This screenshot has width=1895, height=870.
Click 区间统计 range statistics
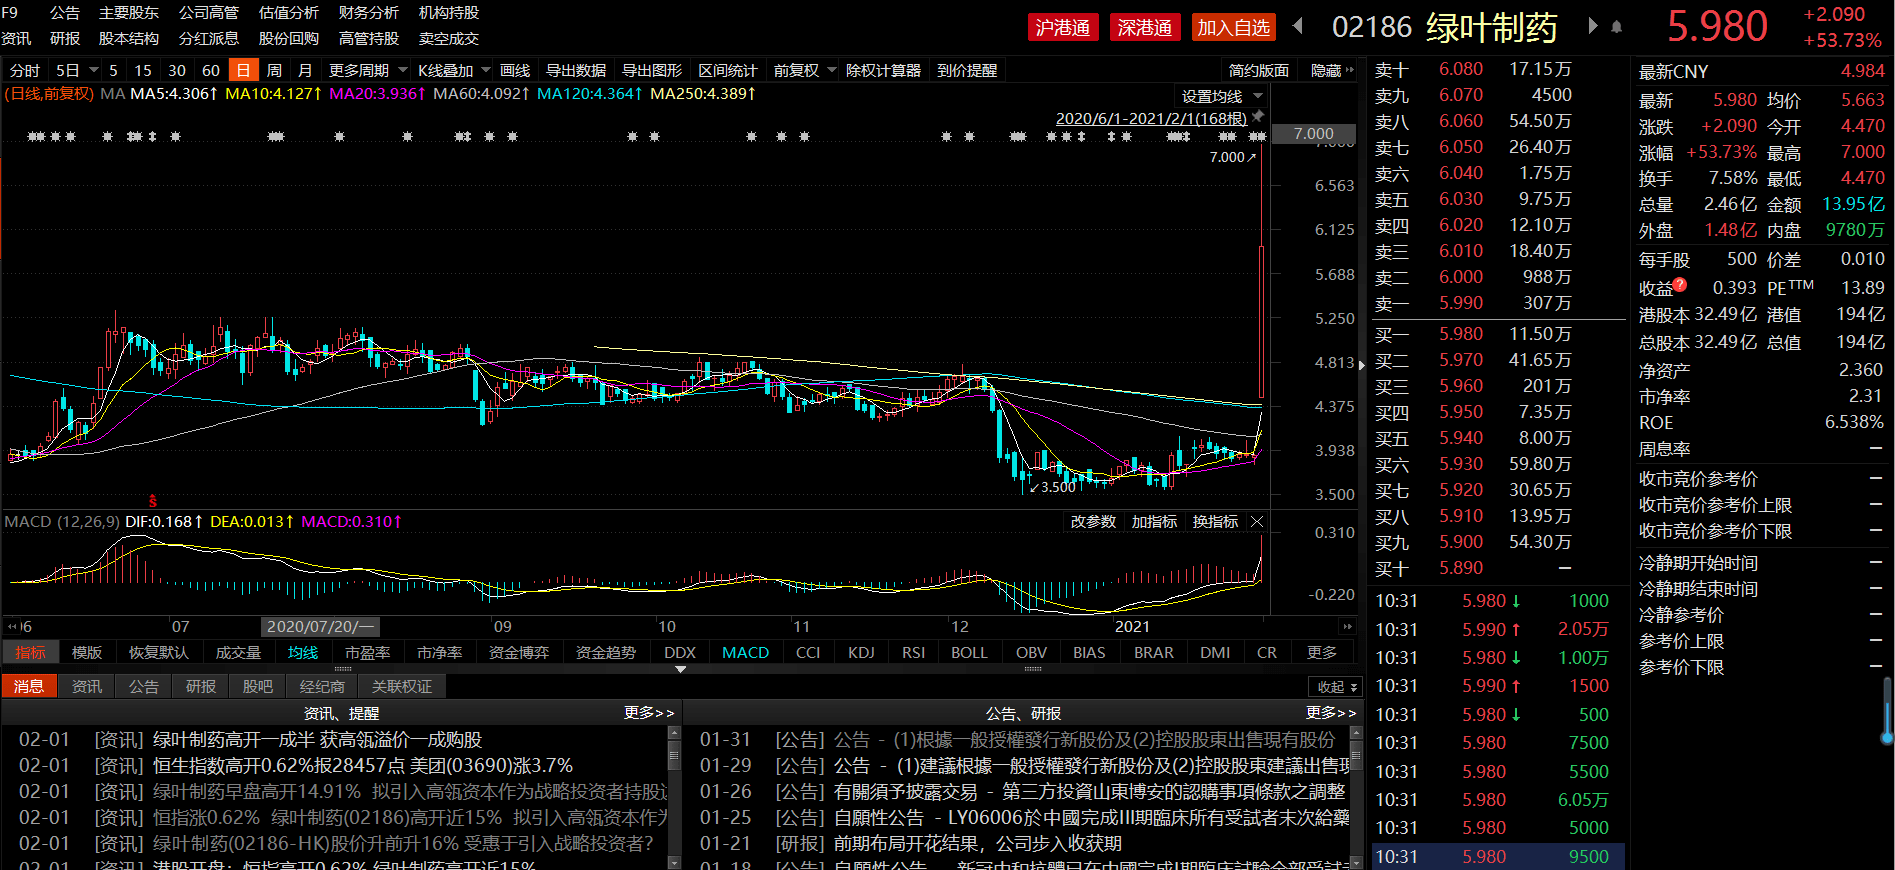click(x=728, y=70)
